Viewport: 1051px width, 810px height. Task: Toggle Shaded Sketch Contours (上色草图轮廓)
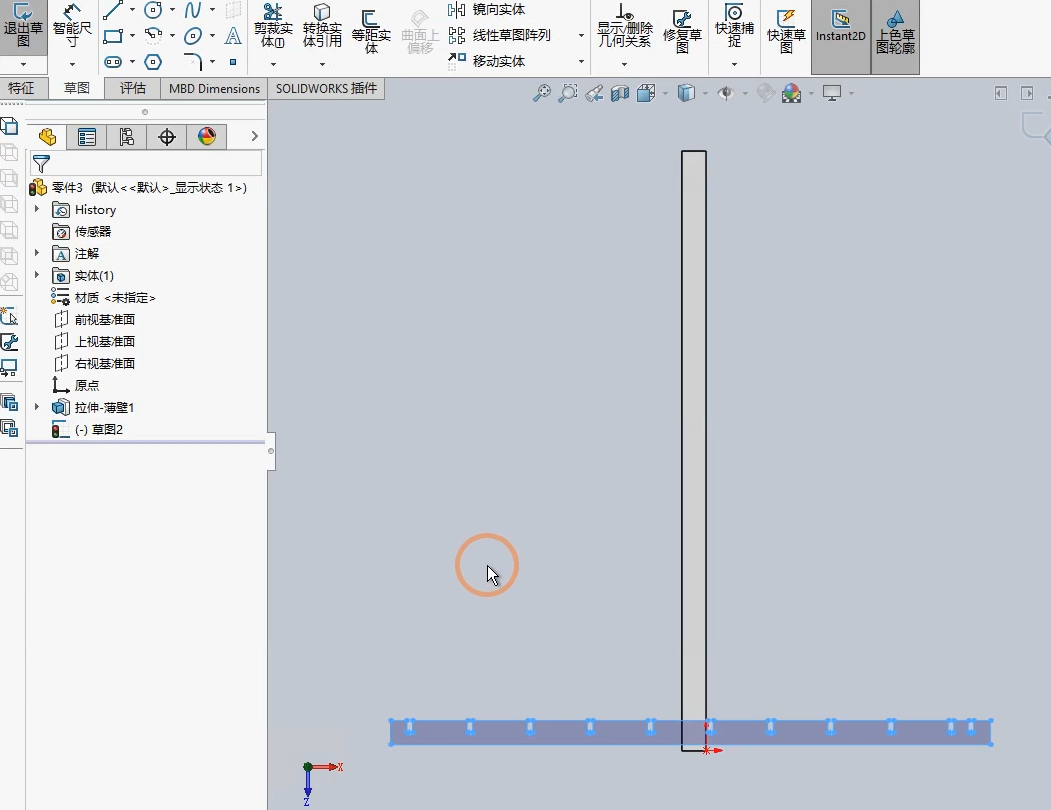click(x=895, y=34)
